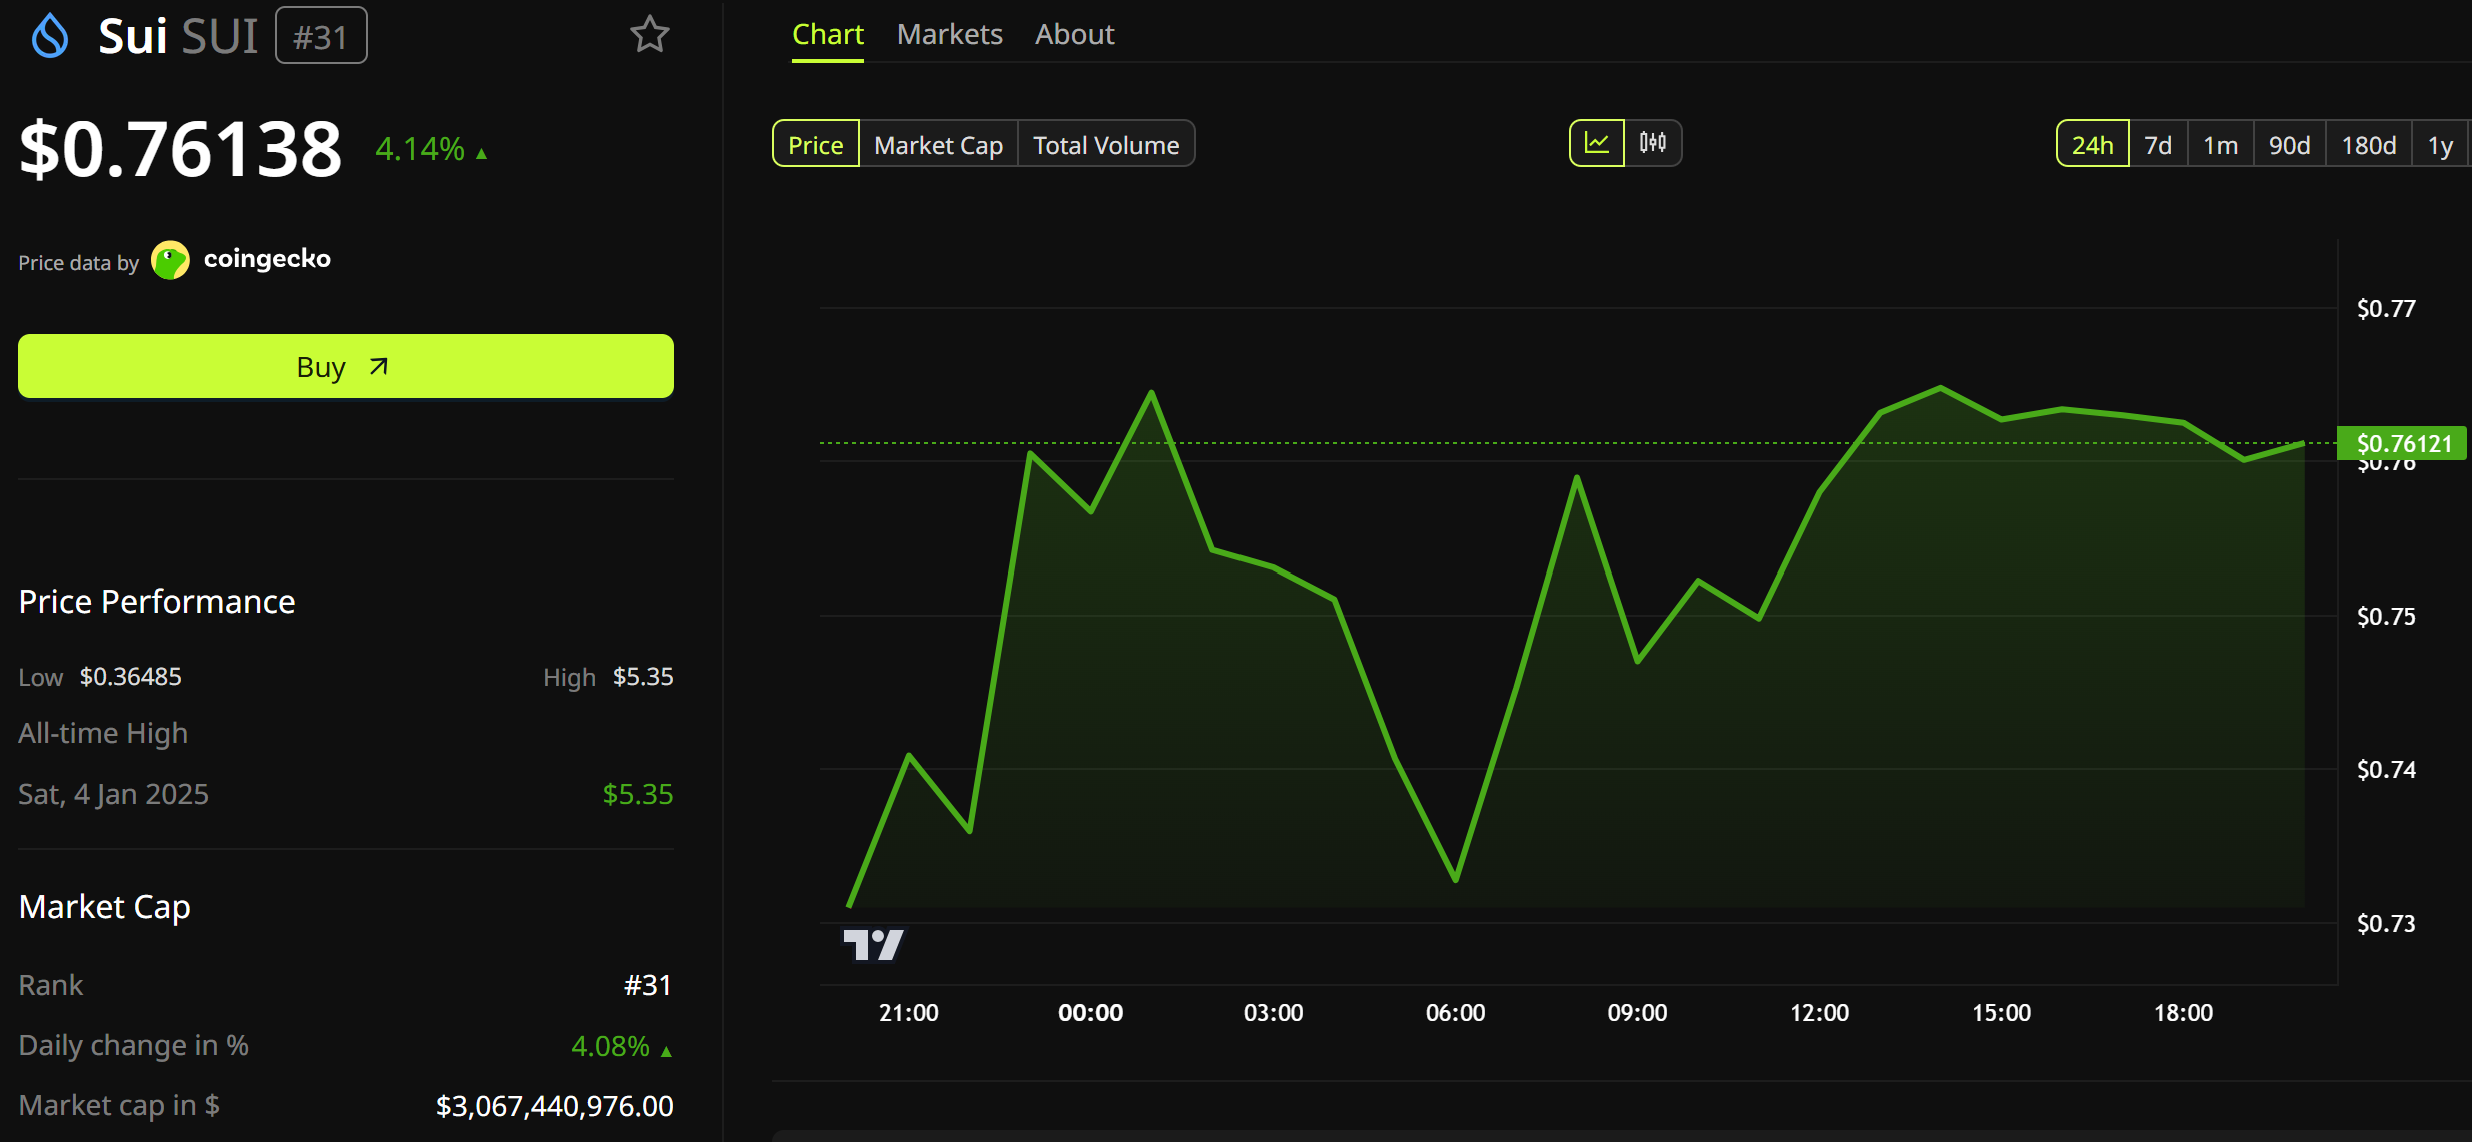Open the Markets tab

coord(950,35)
